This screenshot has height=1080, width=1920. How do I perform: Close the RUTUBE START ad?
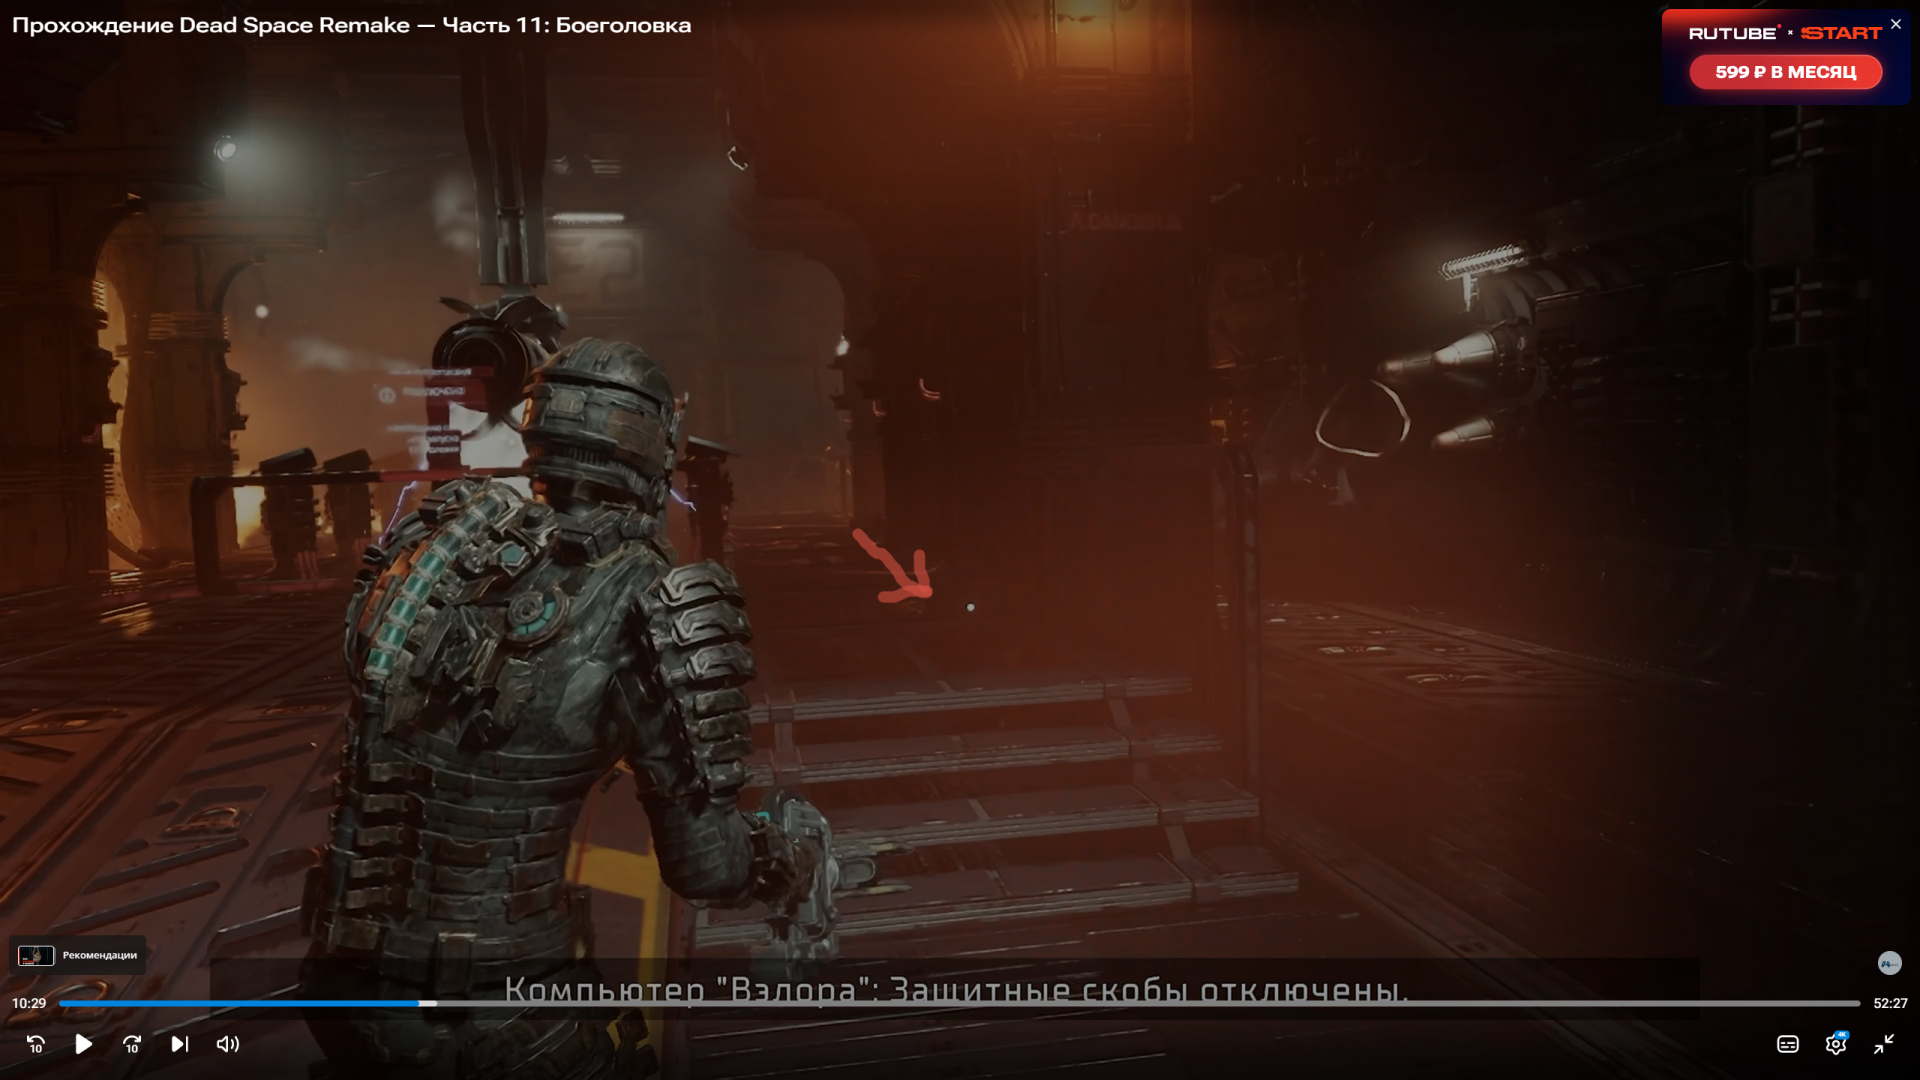[x=1896, y=24]
